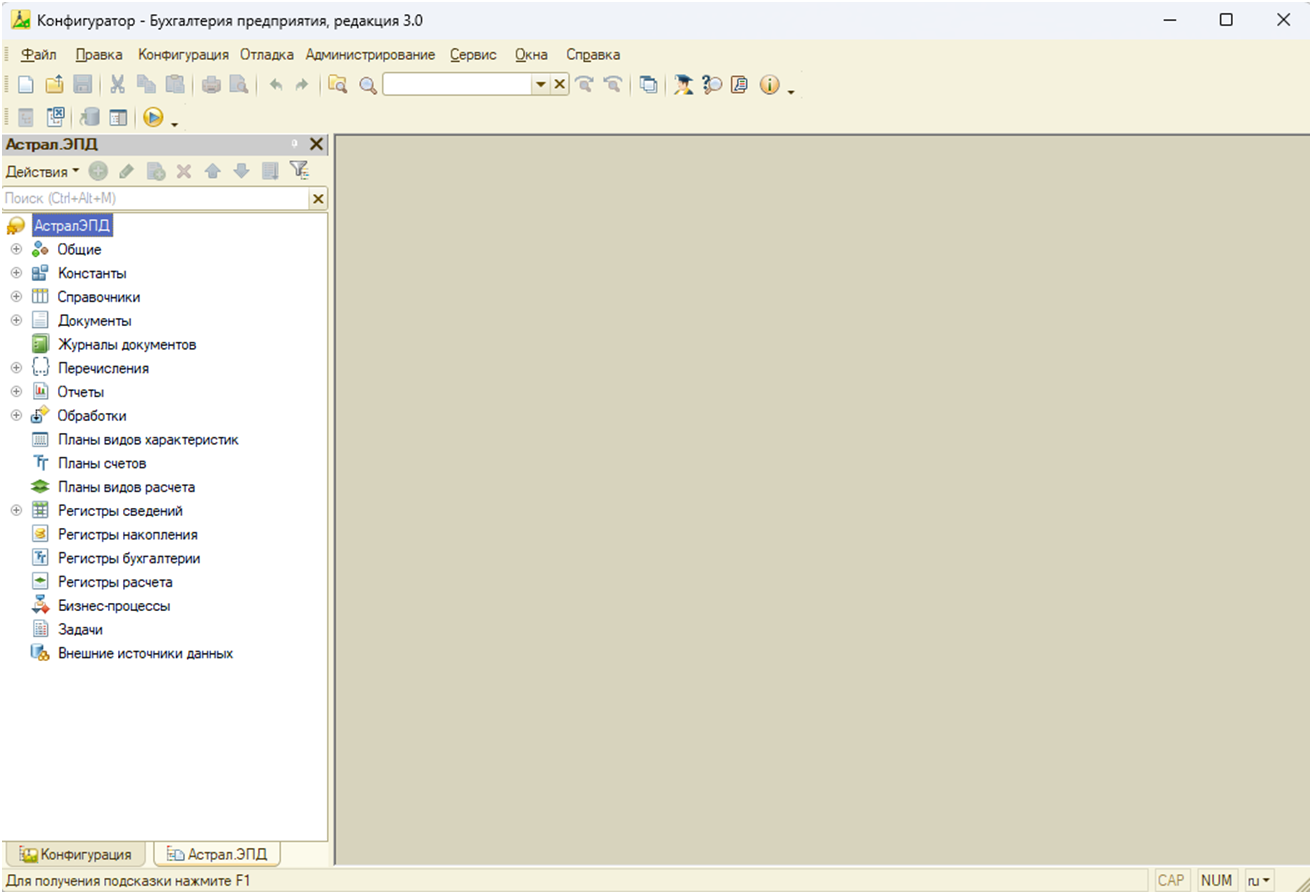
Task: Click the Поиск (Ctrl+Alt+M) search field
Action: click(x=156, y=199)
